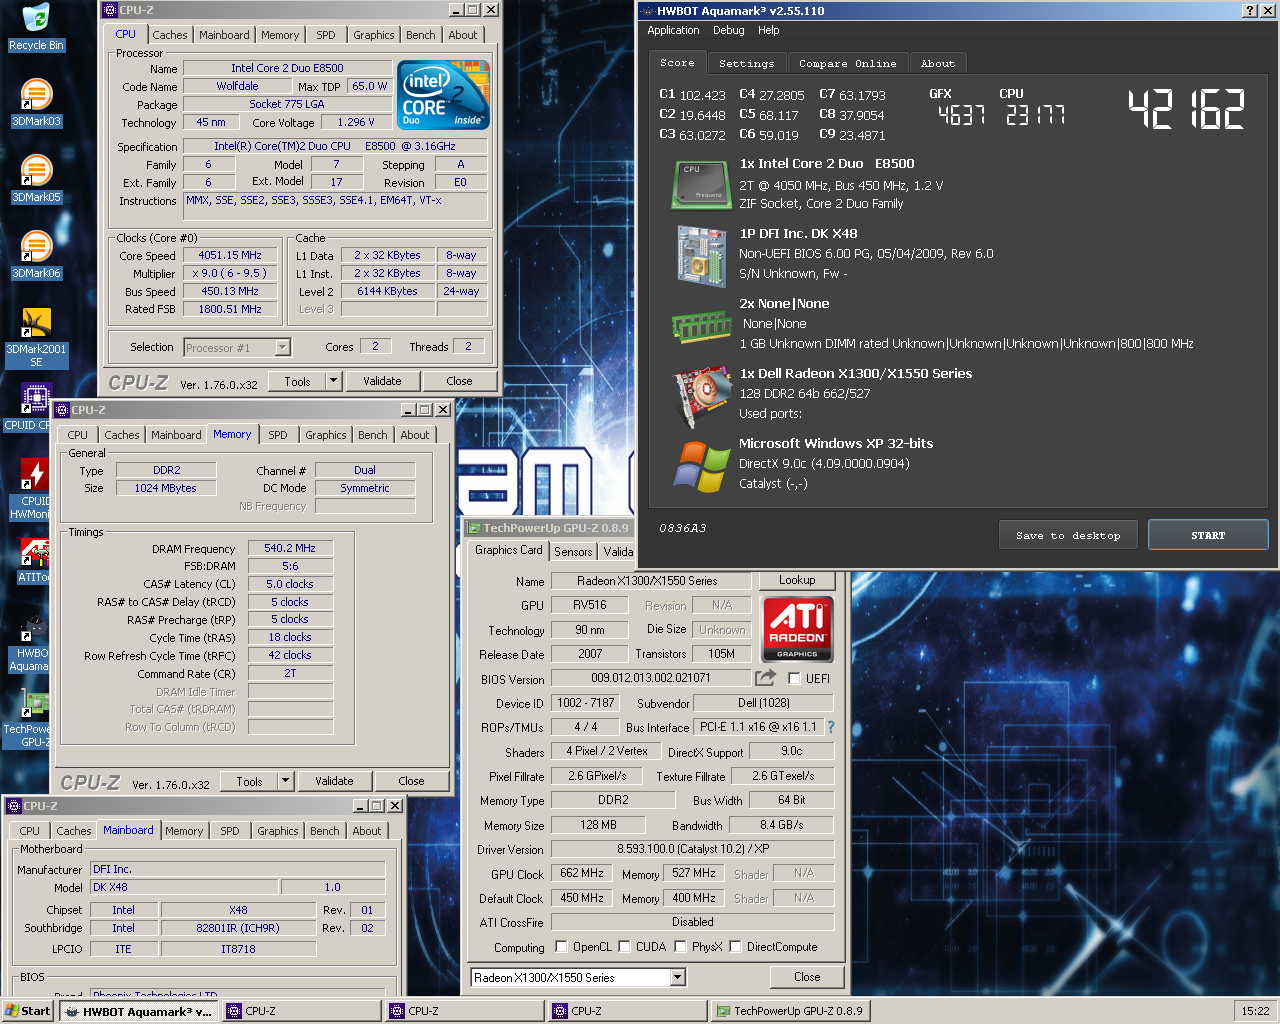
Task: Switch to the About tab in Aquamark
Action: click(x=937, y=63)
